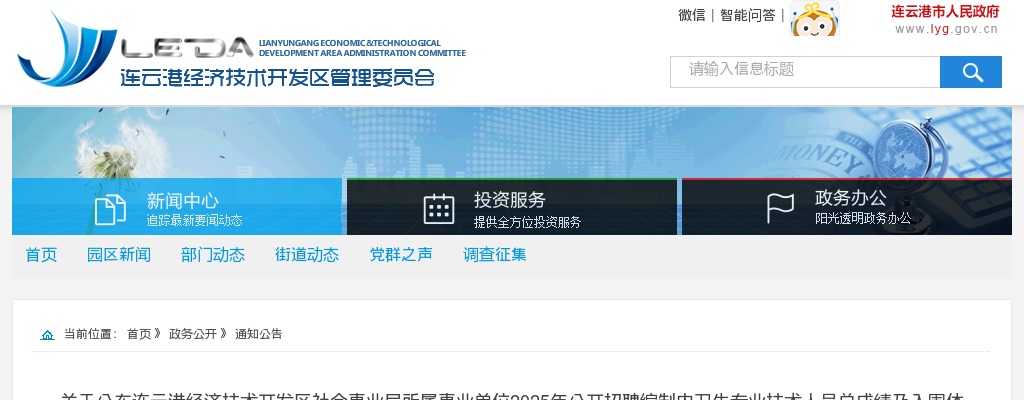The width and height of the screenshot is (1024, 400).
Task: Click the calendar icon beside 投资服务
Action: pos(438,209)
